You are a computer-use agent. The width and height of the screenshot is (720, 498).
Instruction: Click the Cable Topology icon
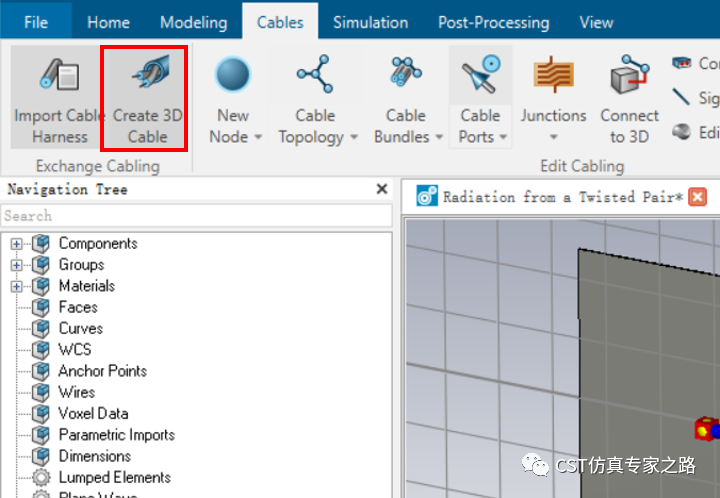[315, 74]
